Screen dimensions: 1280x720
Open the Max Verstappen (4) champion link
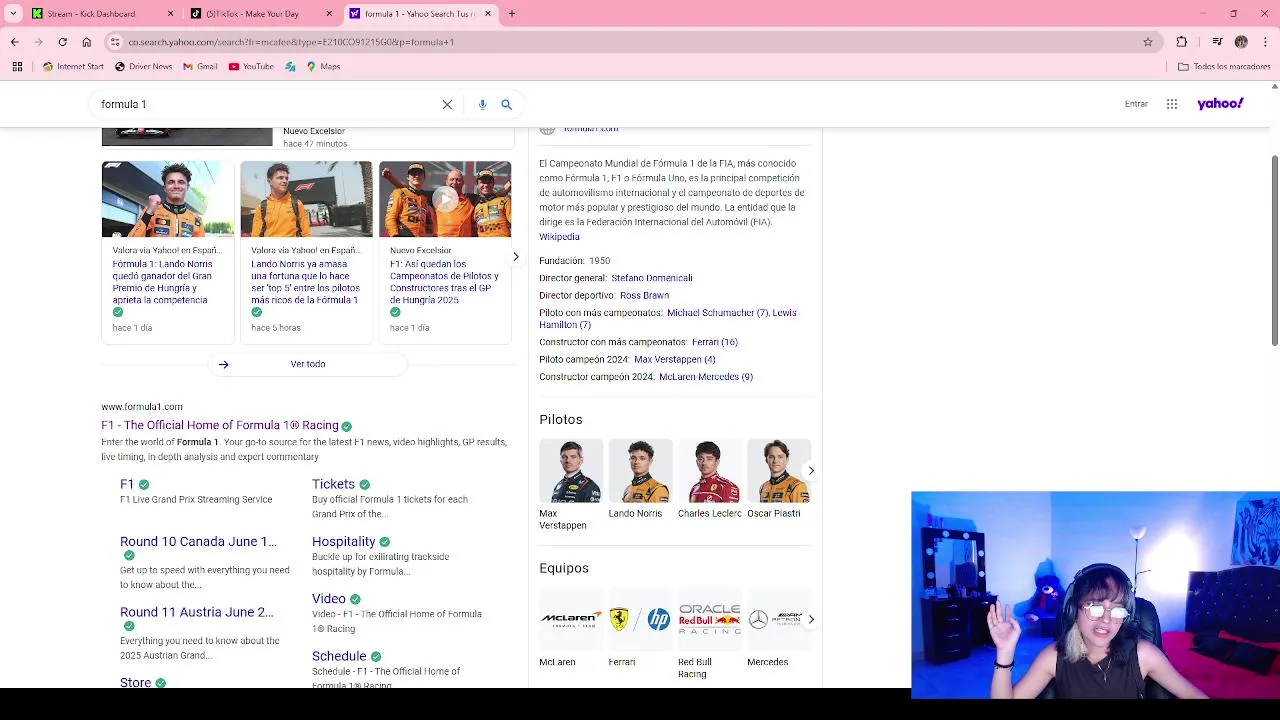coord(675,359)
